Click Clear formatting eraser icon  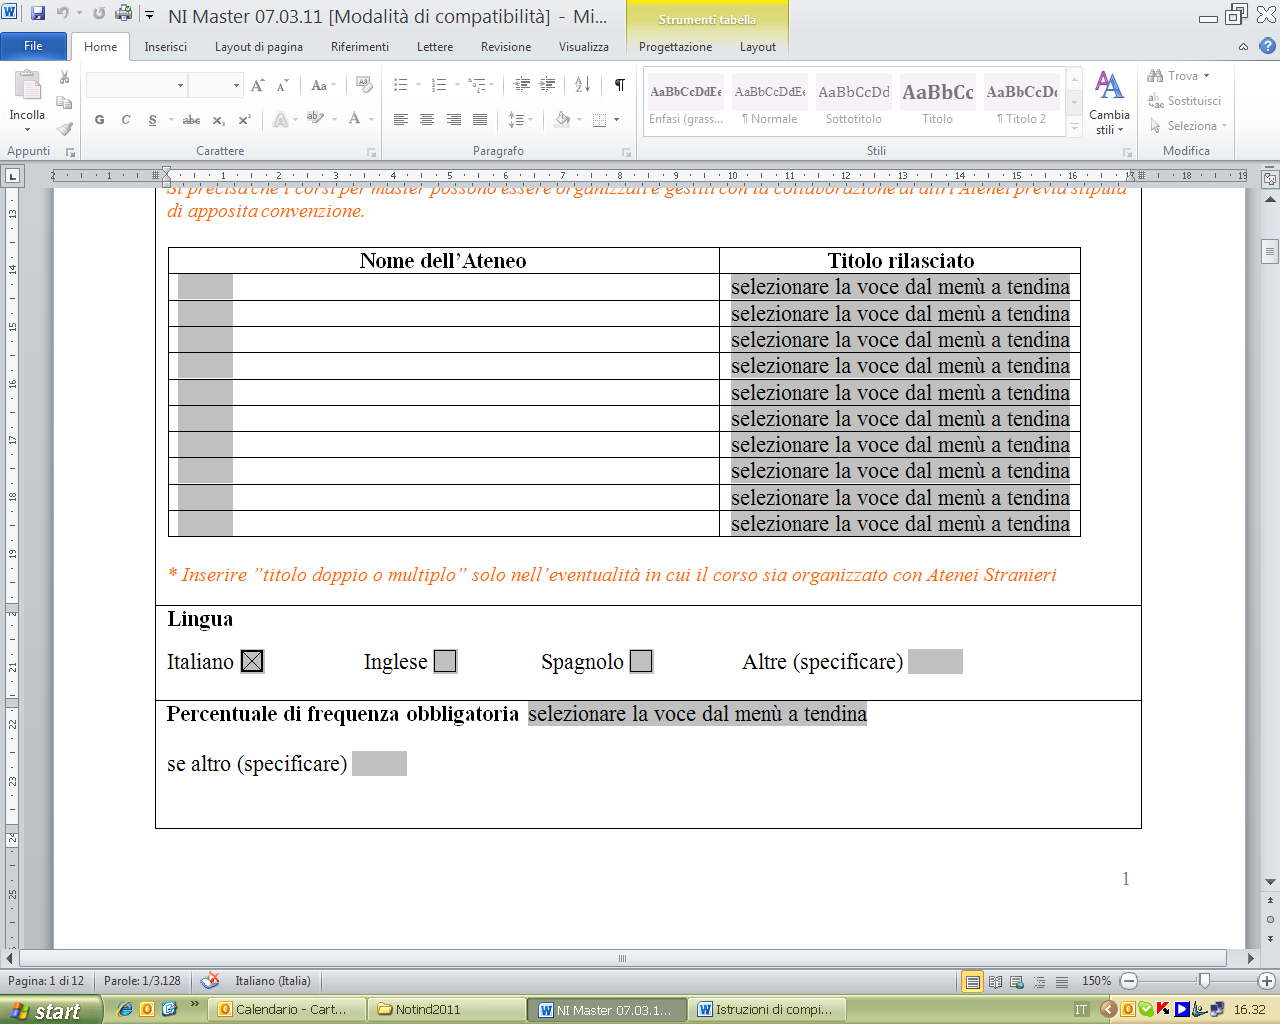(364, 85)
